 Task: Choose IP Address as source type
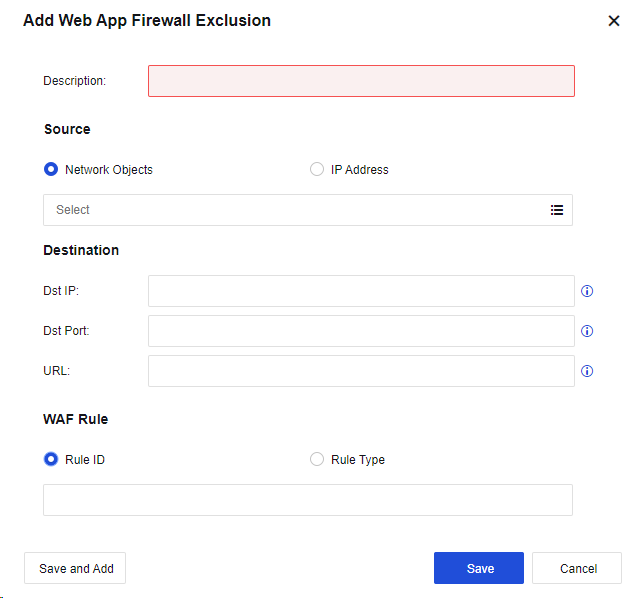tap(317, 170)
